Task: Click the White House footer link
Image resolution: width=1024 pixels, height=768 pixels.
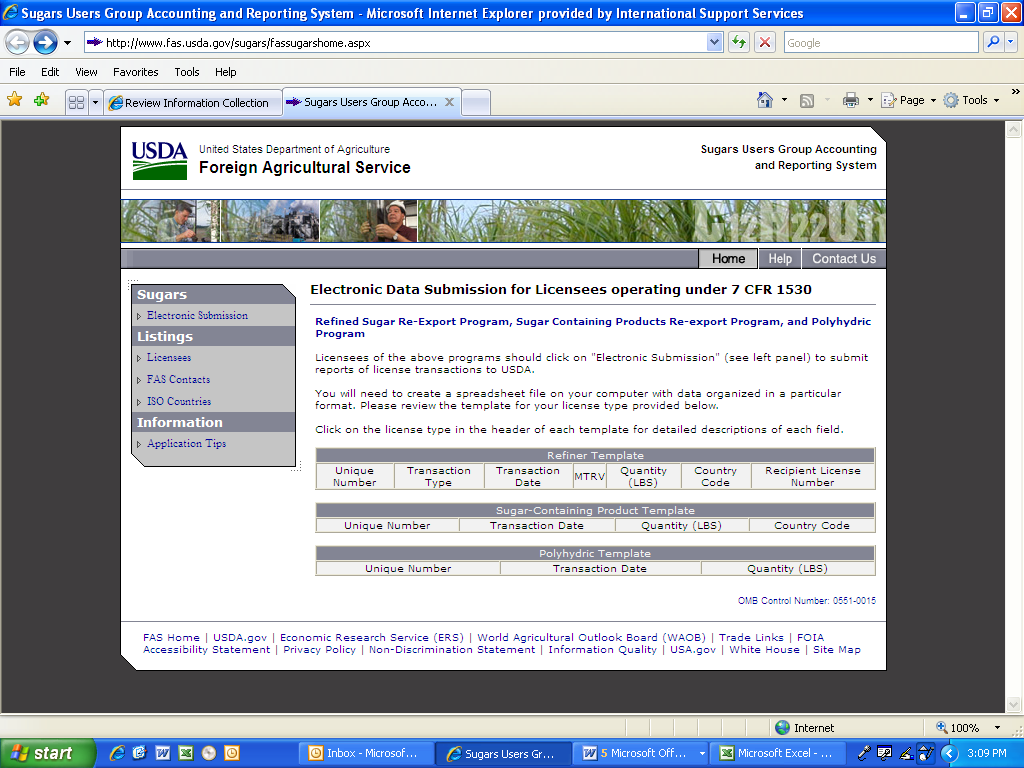Action: point(764,650)
